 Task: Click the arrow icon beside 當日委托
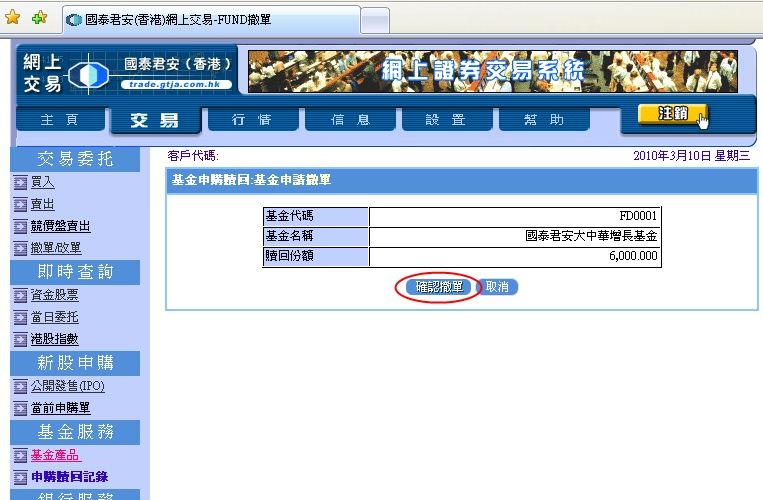20,318
